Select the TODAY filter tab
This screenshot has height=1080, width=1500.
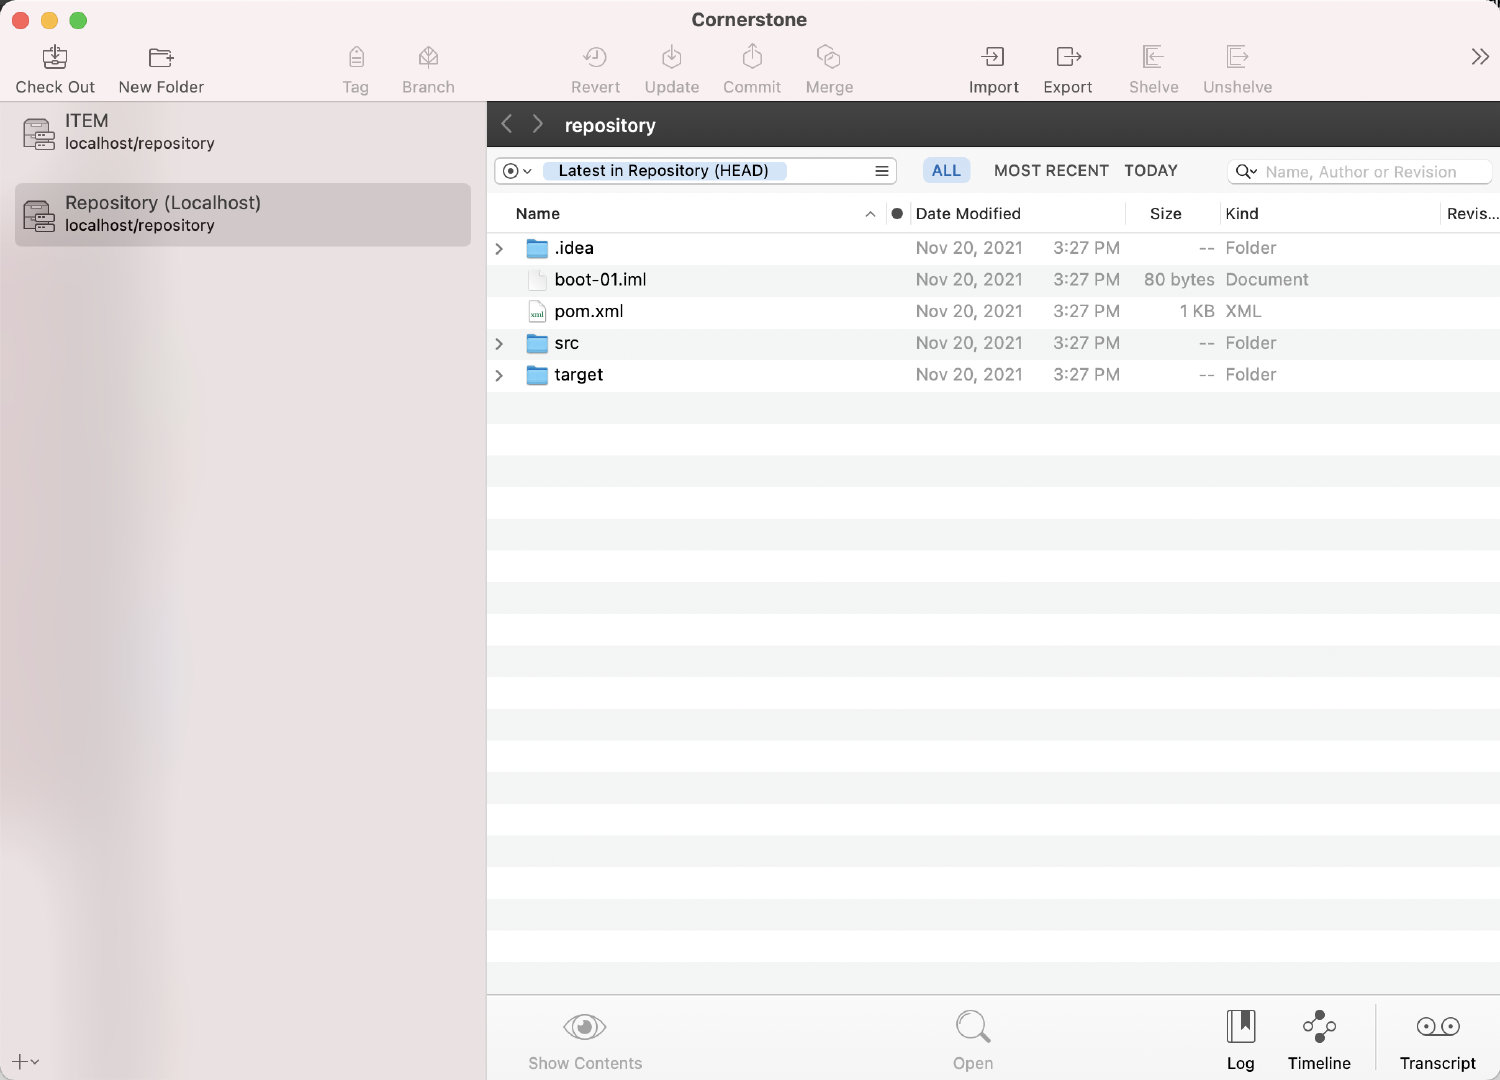pos(1151,171)
